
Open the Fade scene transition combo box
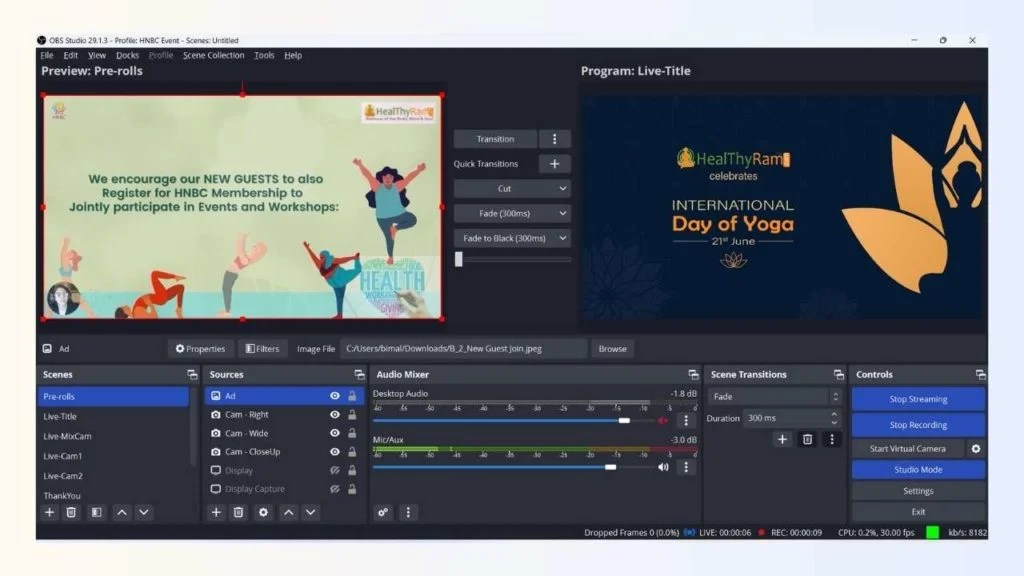[775, 396]
